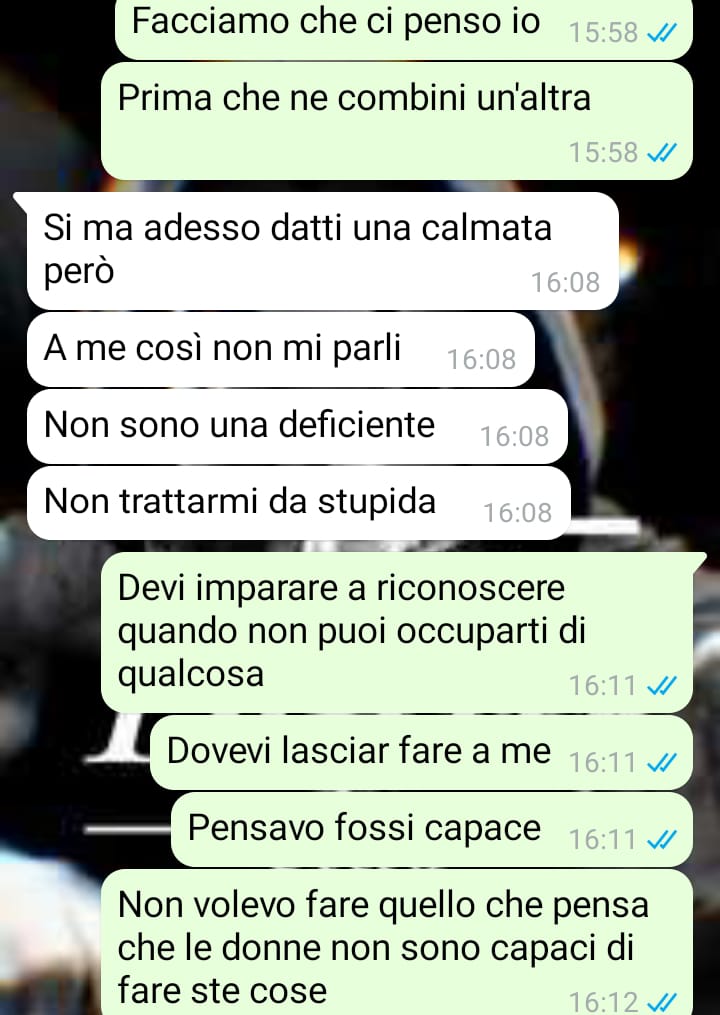Select the 'Prima che ne combini un'altra' bubble

point(397,121)
